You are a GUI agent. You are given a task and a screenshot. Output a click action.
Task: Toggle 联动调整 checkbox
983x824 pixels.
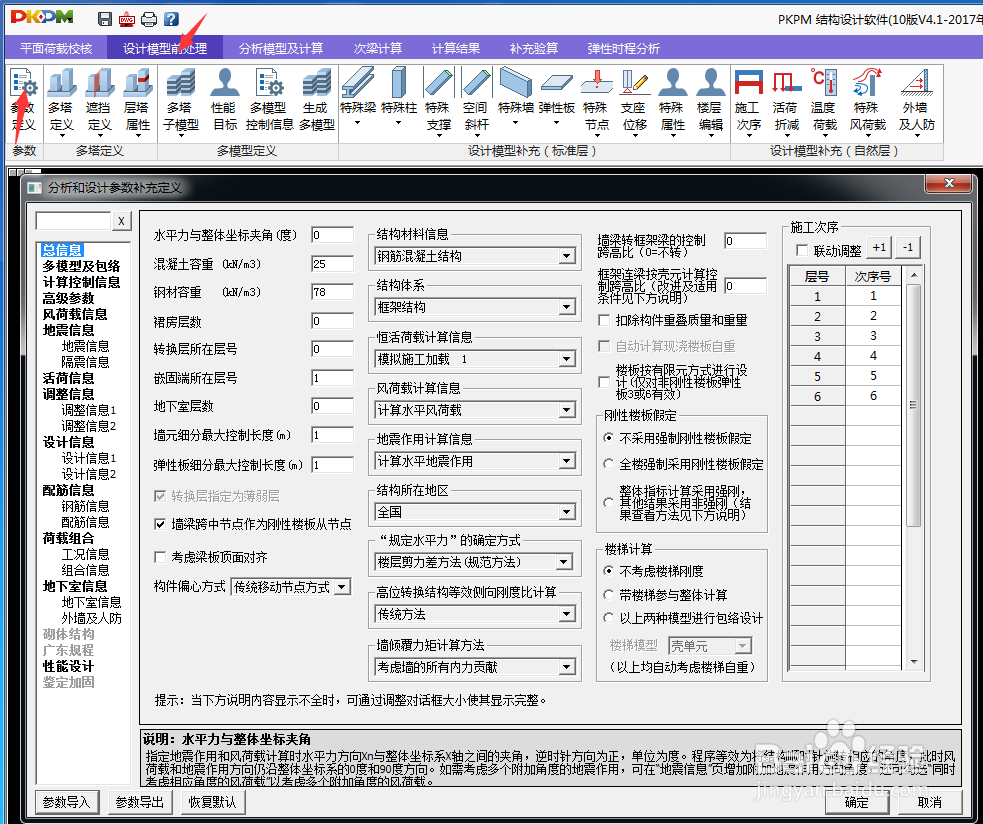pos(801,251)
